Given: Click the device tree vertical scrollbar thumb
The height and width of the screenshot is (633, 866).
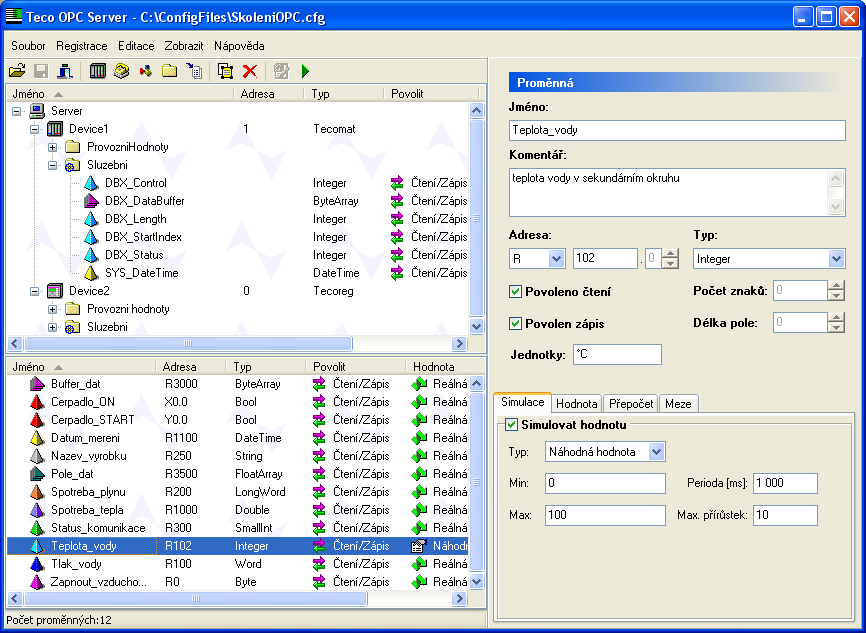Looking at the screenshot, I should pyautogui.click(x=477, y=218).
